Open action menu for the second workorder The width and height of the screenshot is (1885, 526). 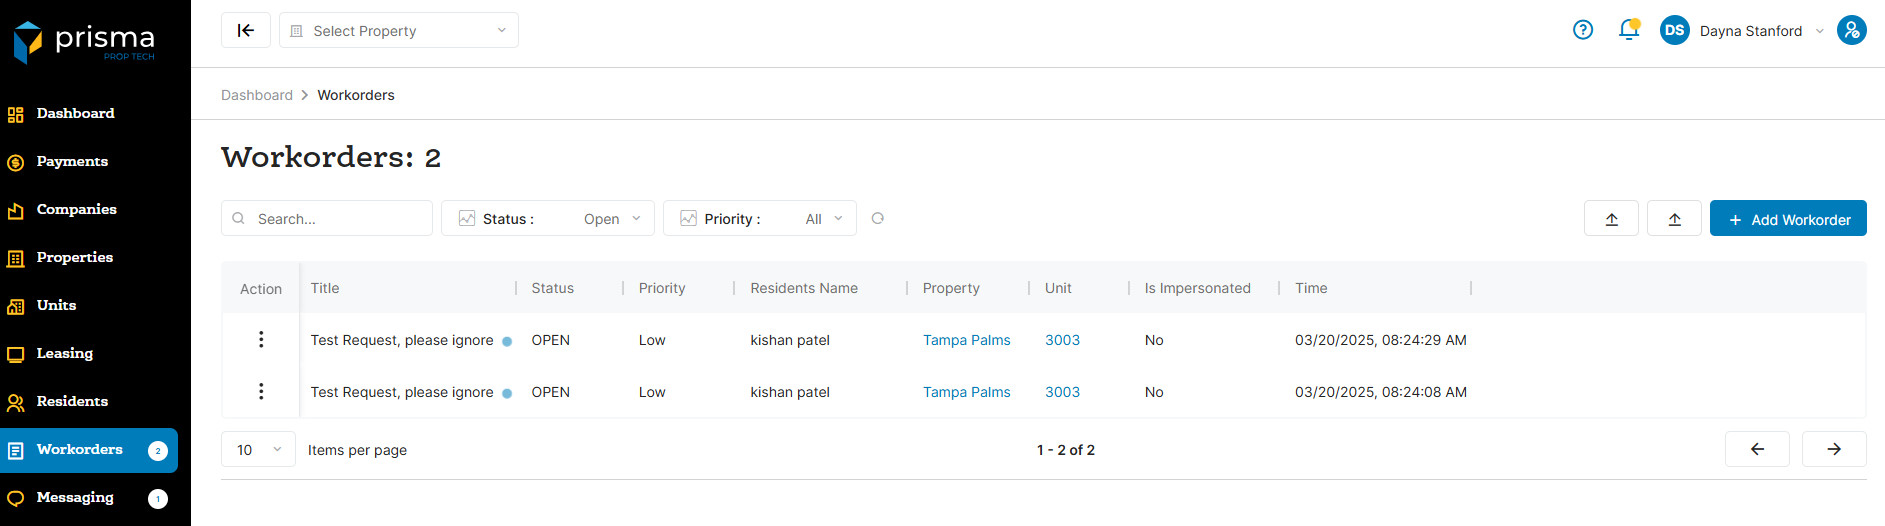pyautogui.click(x=261, y=392)
